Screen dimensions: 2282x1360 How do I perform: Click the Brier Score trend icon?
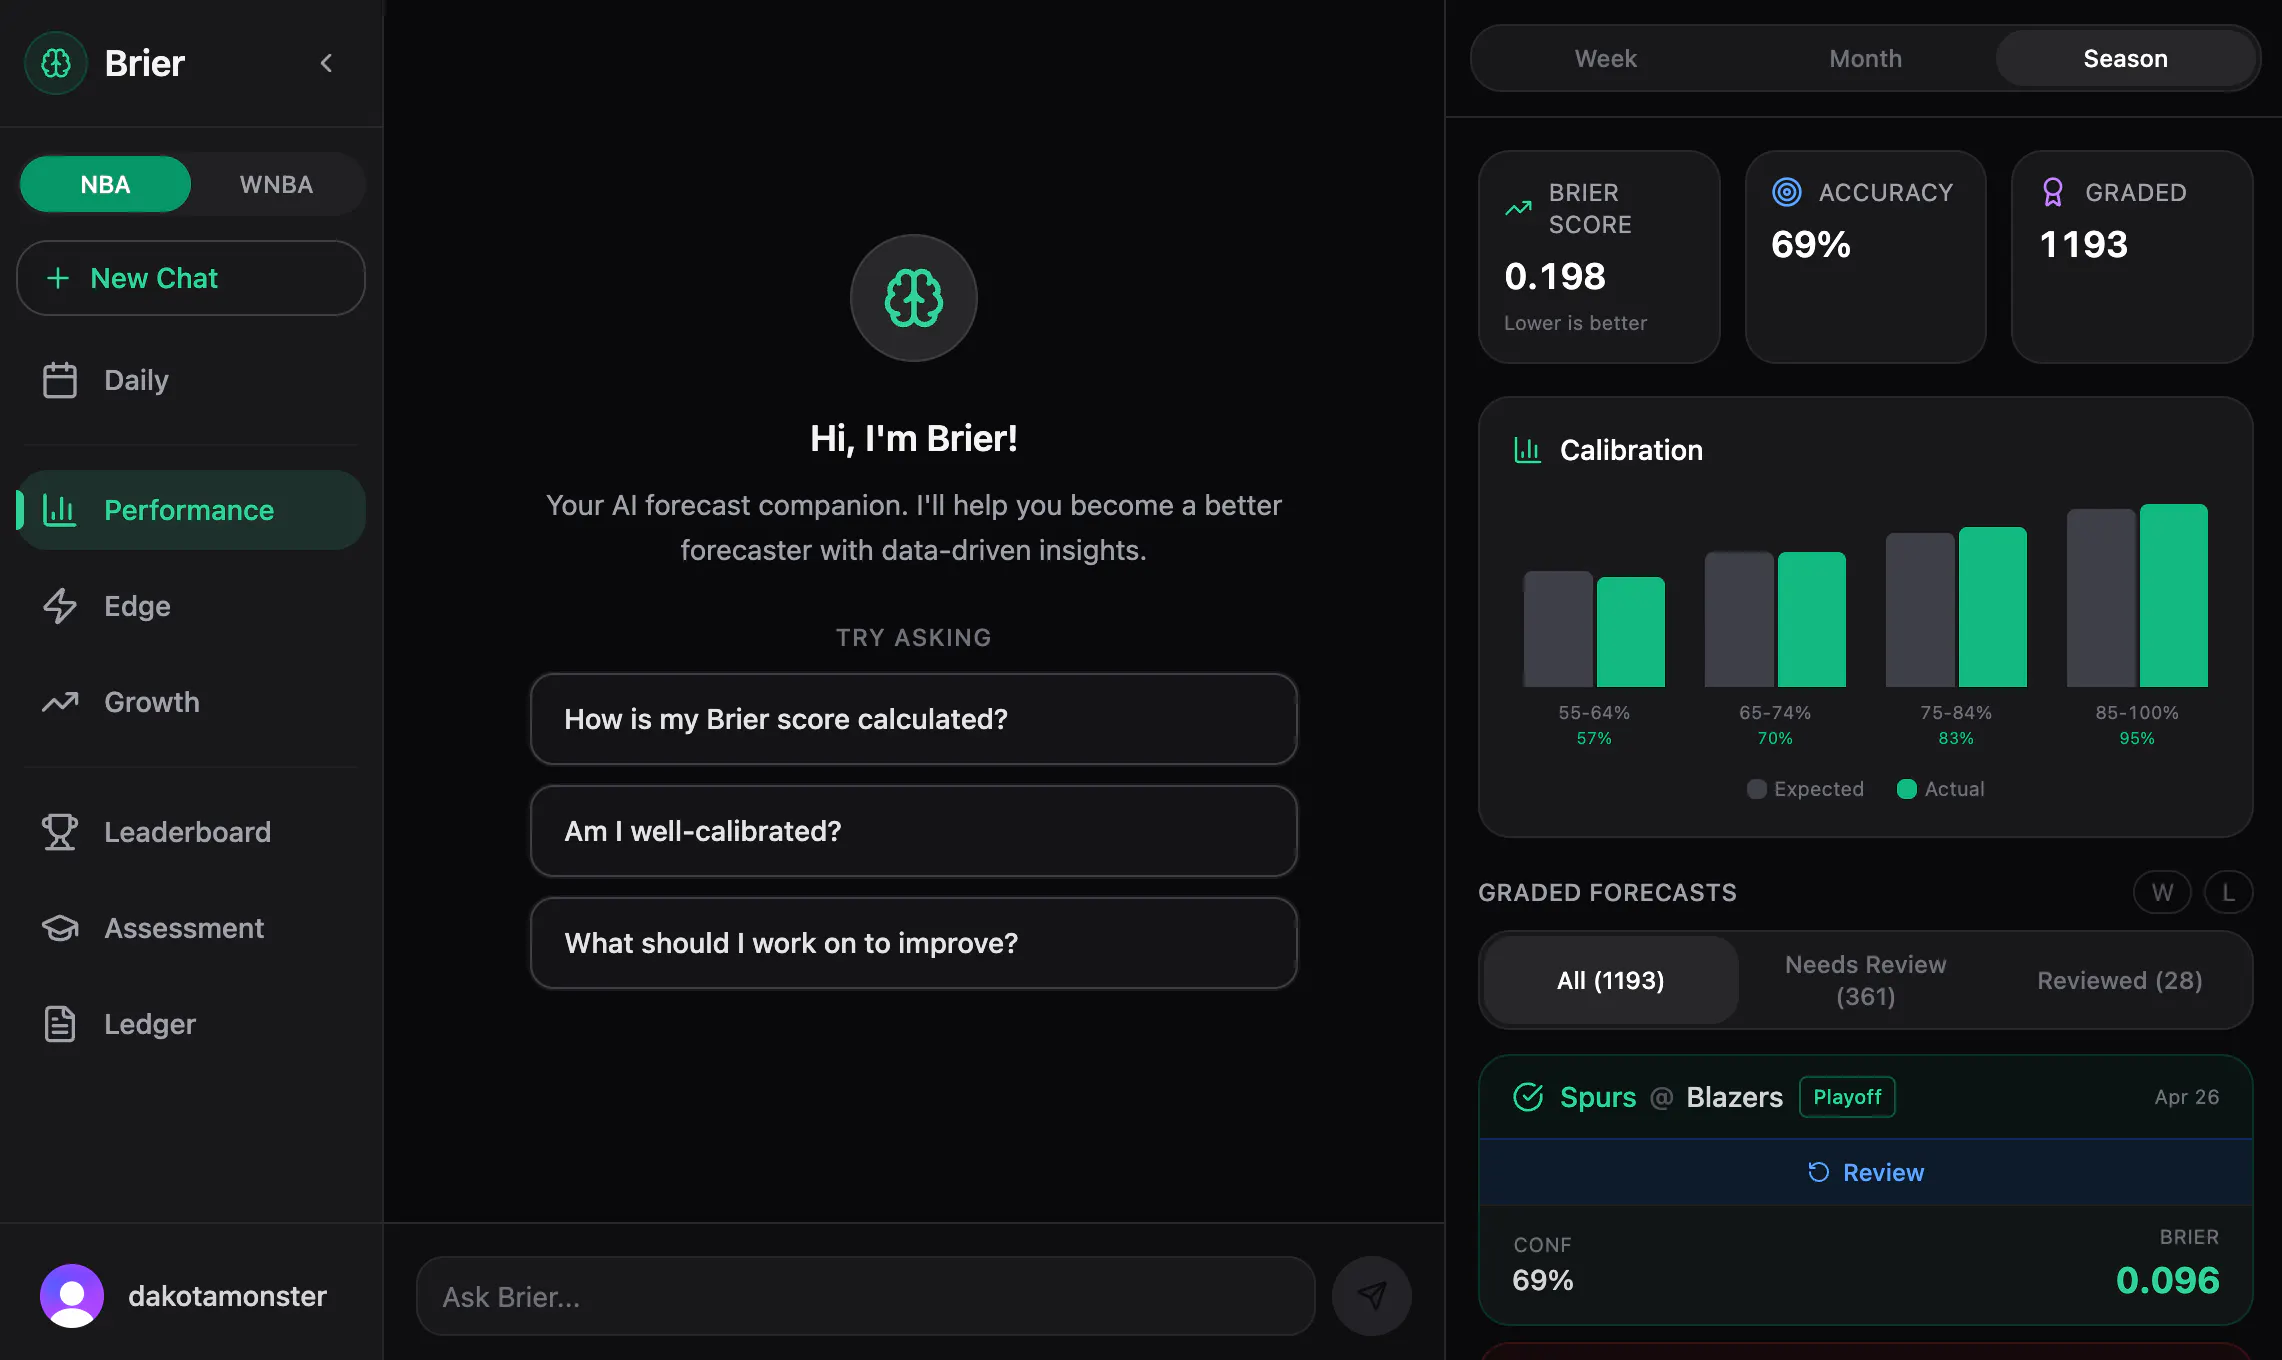(x=1518, y=208)
